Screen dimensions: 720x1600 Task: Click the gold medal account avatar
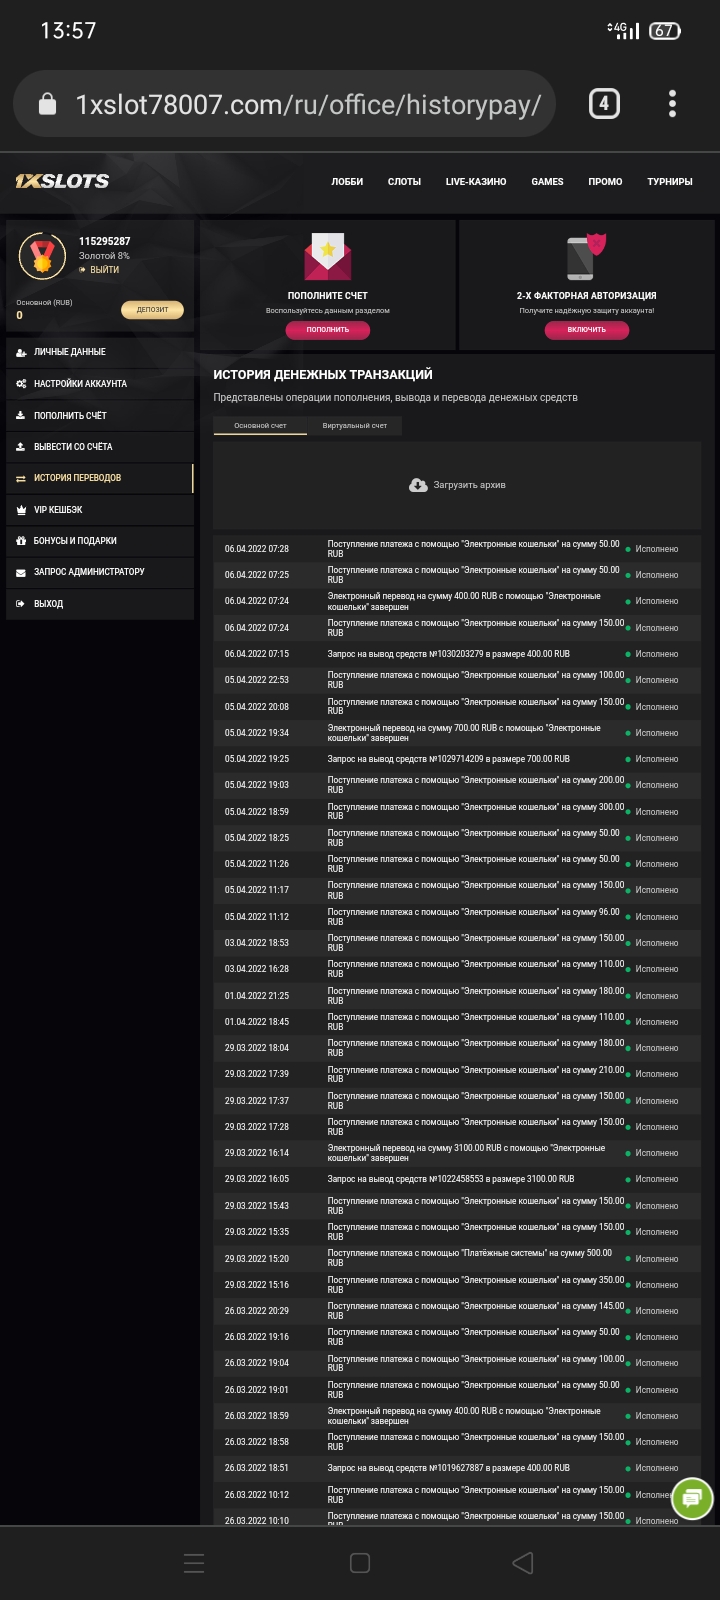(42, 257)
